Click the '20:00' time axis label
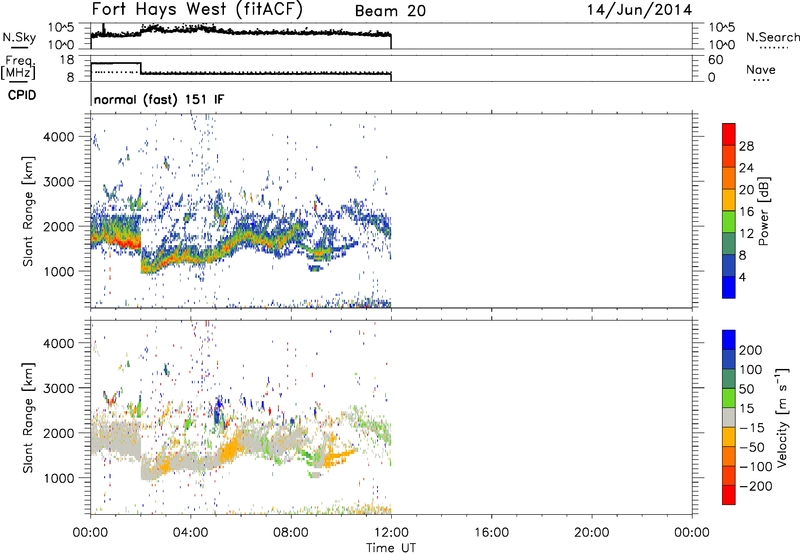The height and width of the screenshot is (554, 800). 591,532
